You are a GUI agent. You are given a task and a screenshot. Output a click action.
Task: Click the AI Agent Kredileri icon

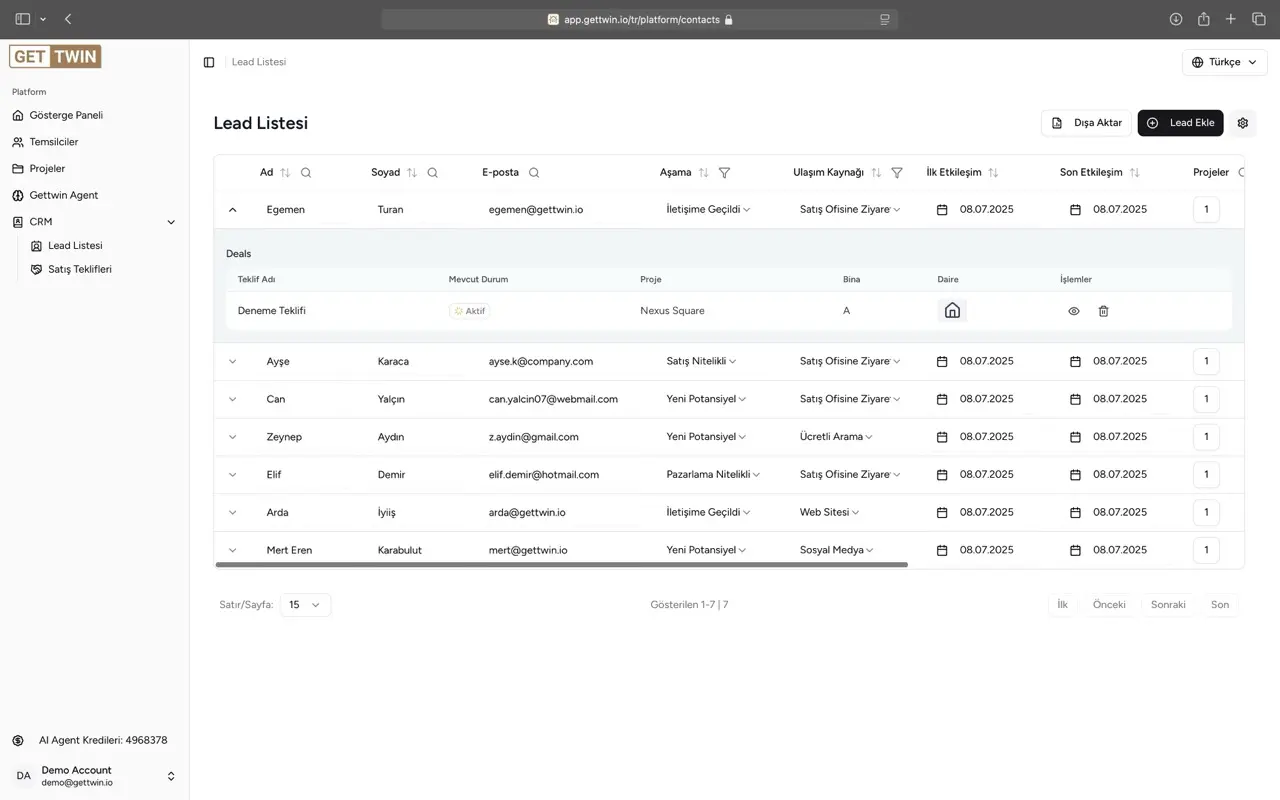pos(16,740)
